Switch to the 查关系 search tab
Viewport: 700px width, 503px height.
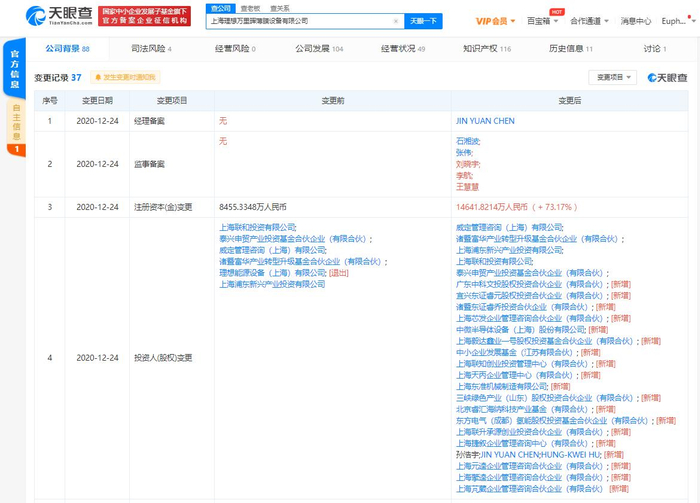tap(279, 8)
